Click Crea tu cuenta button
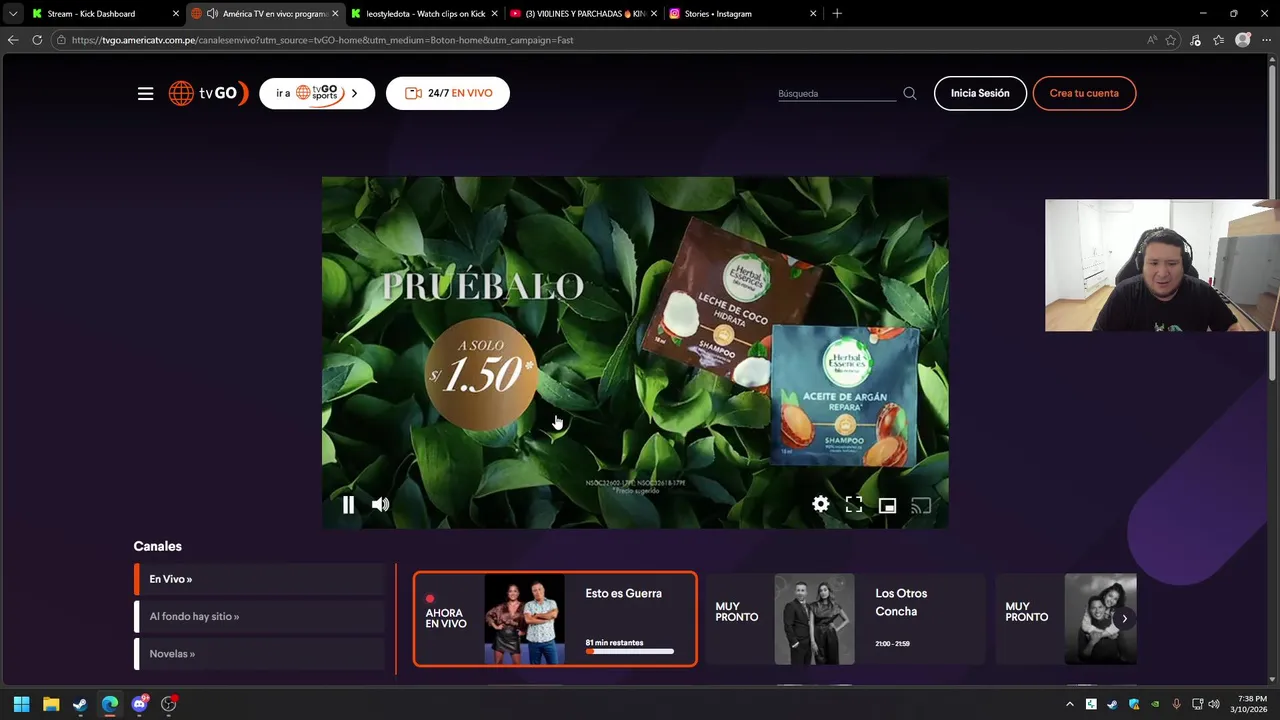Image resolution: width=1280 pixels, height=720 pixels. coord(1084,93)
